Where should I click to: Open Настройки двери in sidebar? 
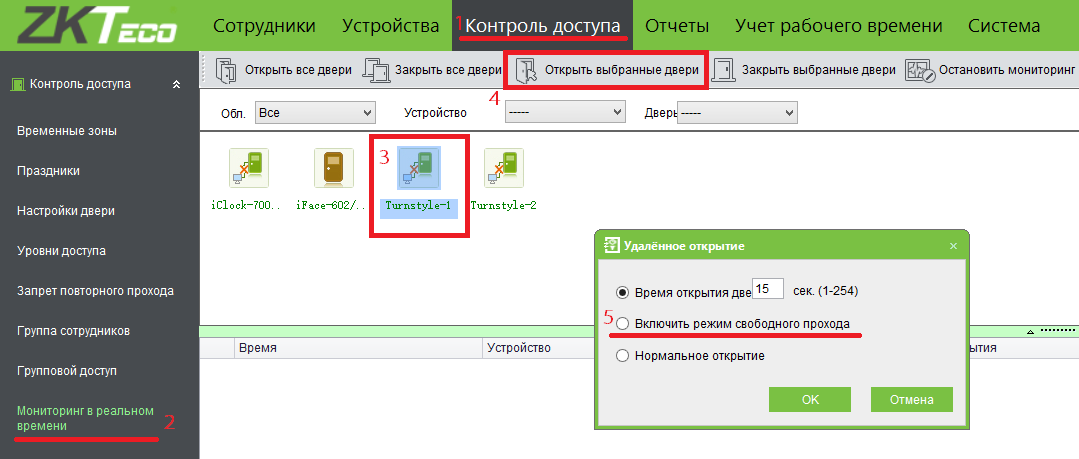(x=65, y=211)
